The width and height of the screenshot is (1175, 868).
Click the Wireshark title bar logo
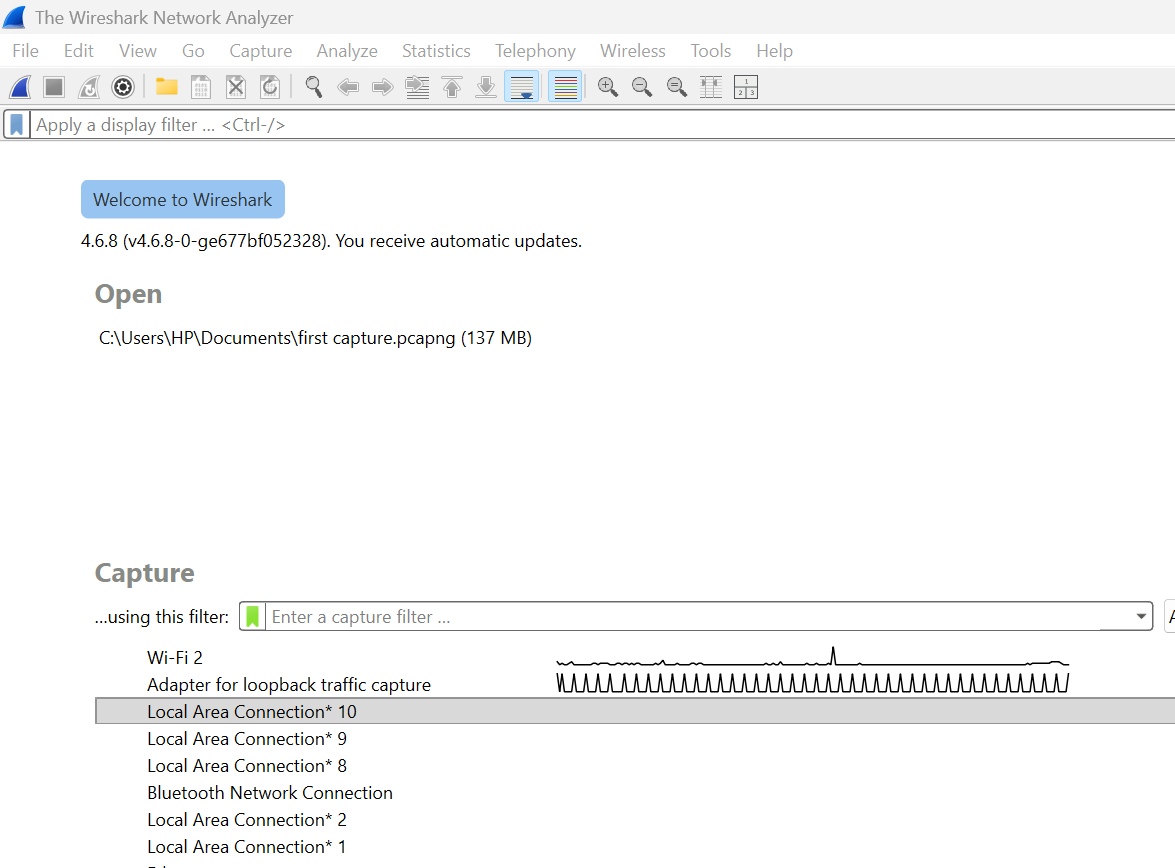click(14, 17)
